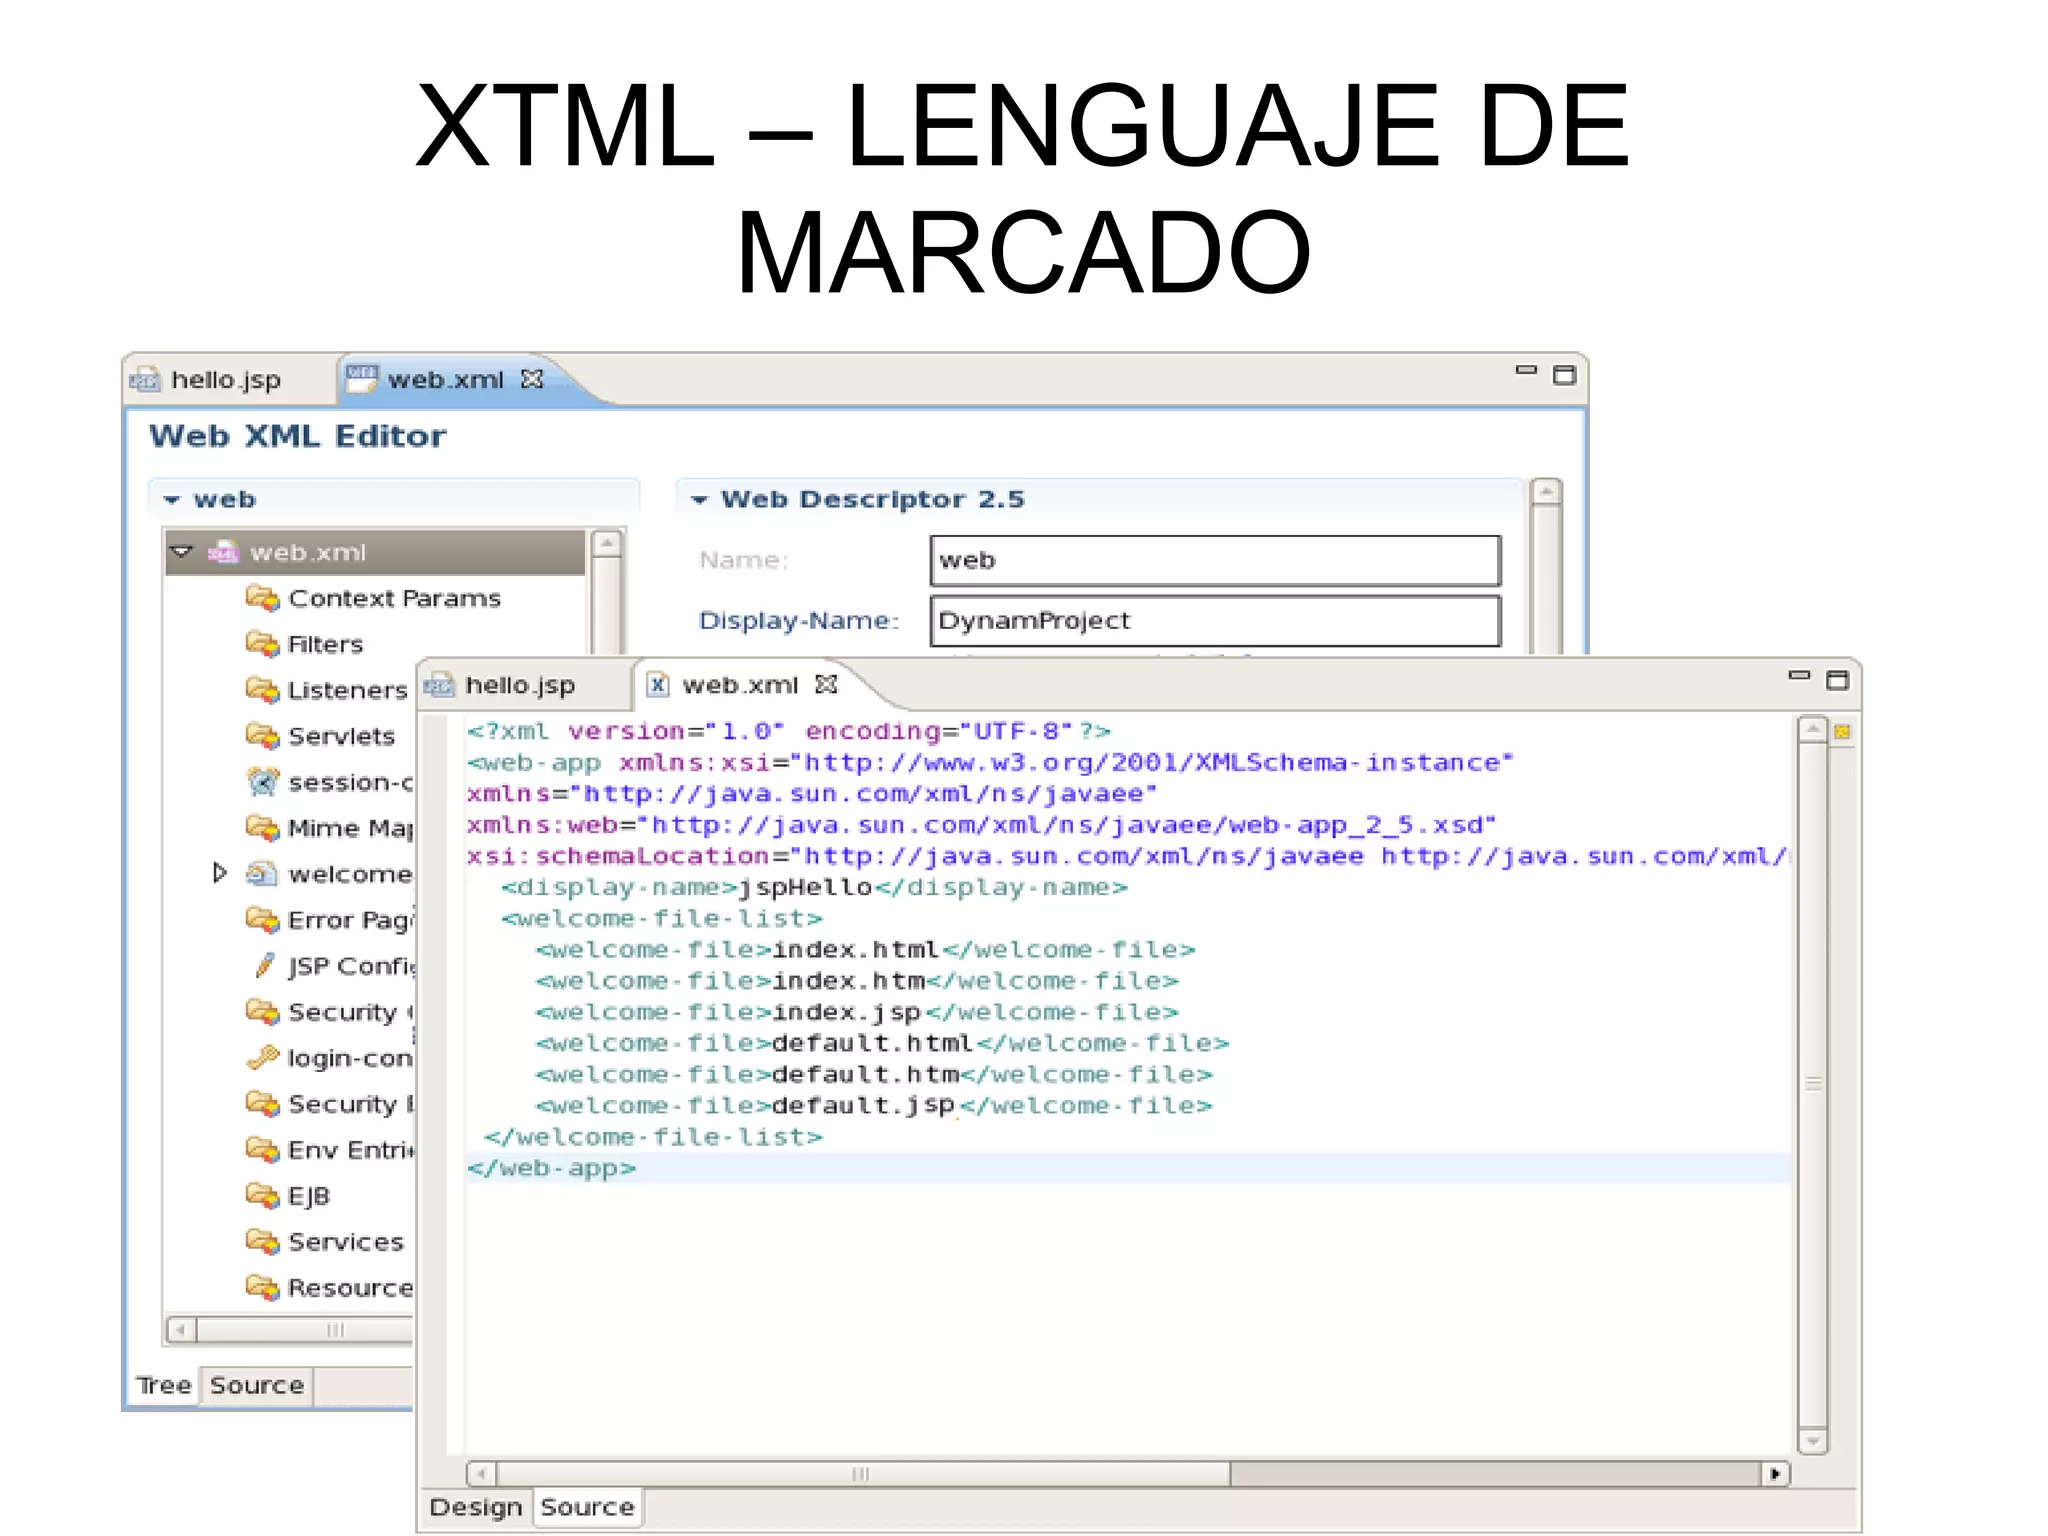
Task: Select web.xml tab in back Web XML Editor window
Action: [446, 380]
